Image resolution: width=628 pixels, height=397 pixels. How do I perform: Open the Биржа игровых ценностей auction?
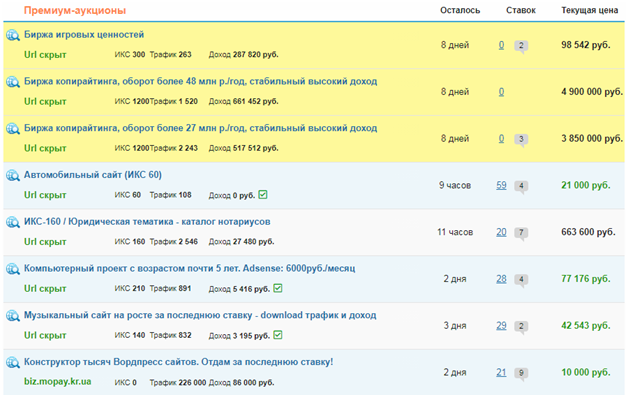[84, 34]
